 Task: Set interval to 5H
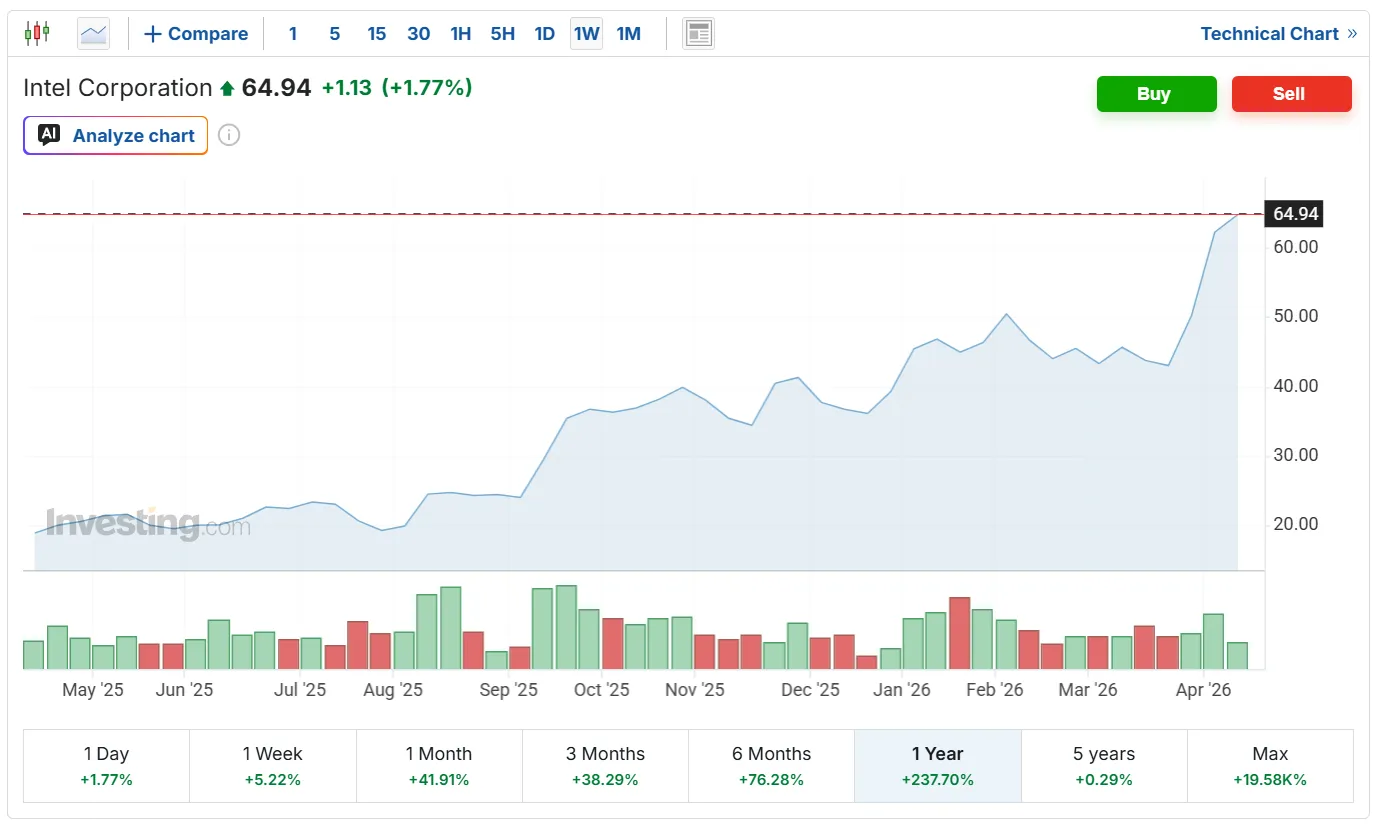coord(502,34)
